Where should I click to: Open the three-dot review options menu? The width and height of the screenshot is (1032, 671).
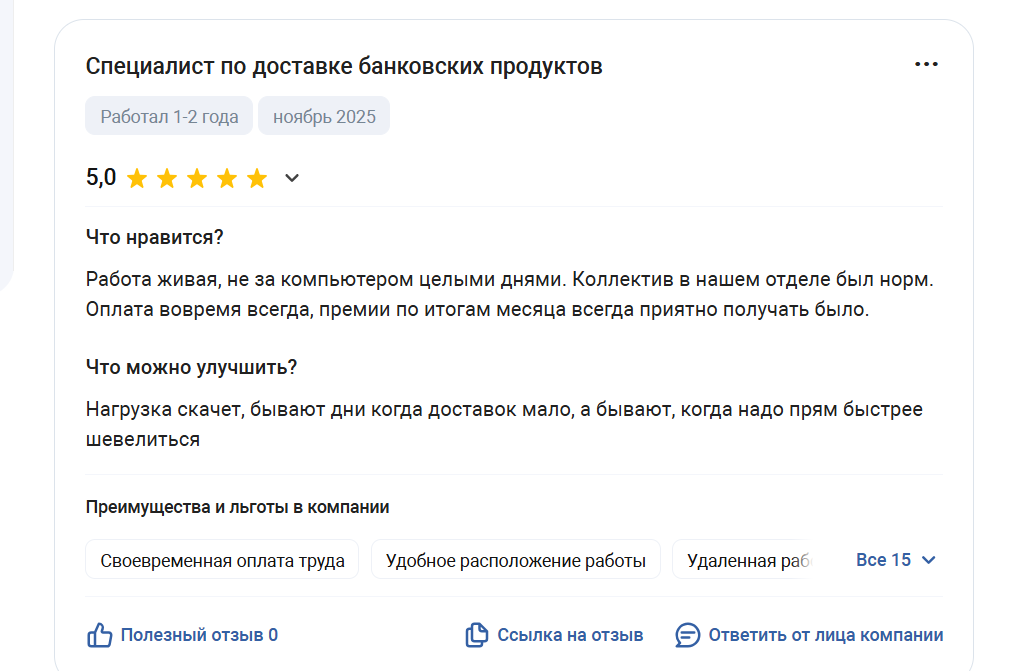(x=926, y=65)
